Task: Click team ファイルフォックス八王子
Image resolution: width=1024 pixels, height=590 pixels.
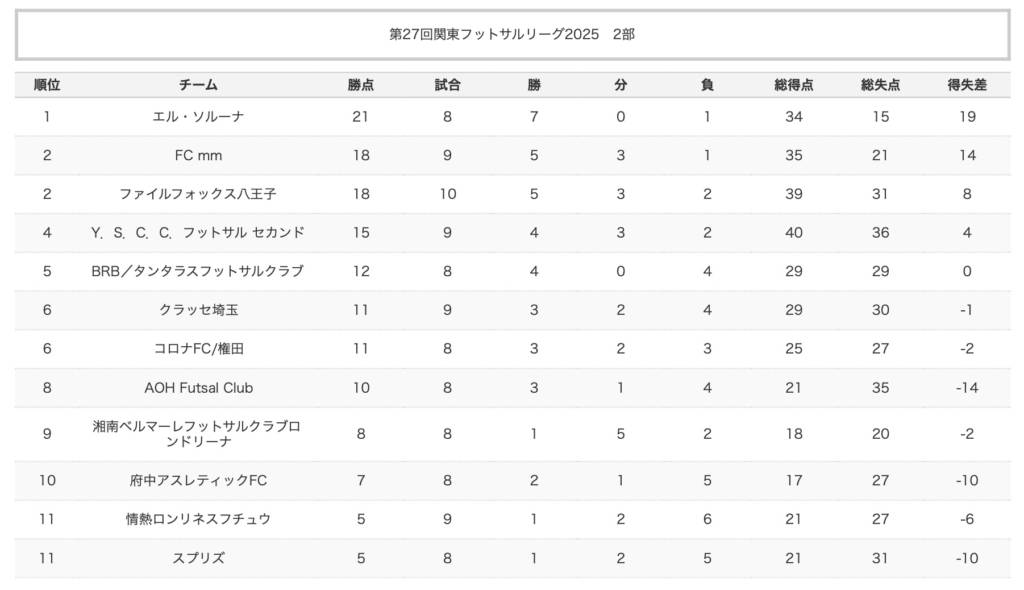Action: click(x=198, y=194)
